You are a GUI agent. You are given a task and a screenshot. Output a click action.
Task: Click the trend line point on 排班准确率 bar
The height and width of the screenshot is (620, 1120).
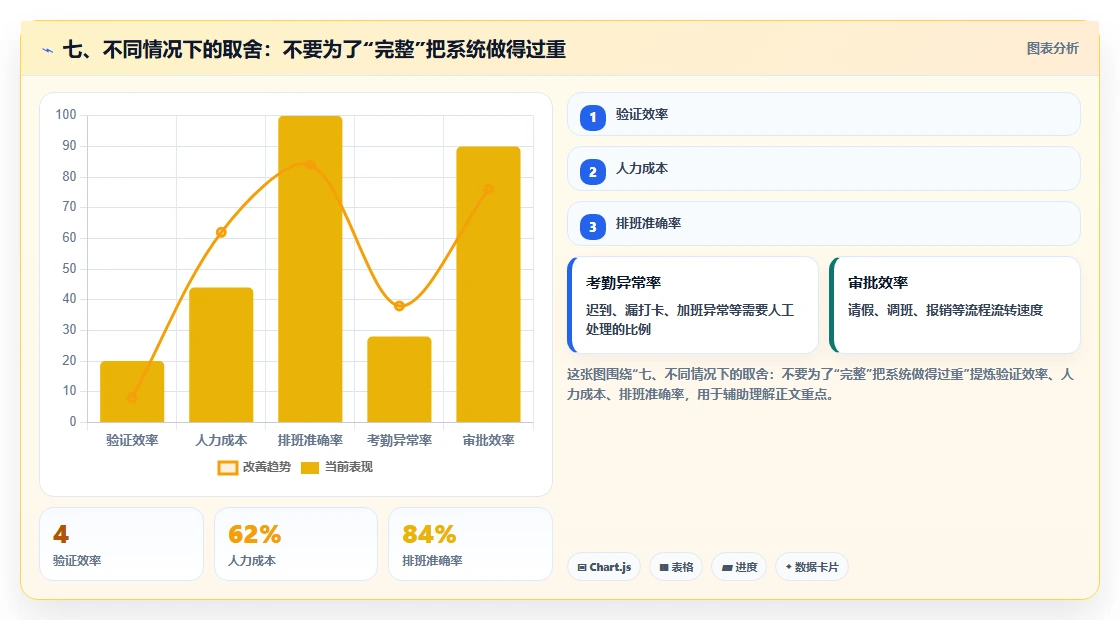pos(310,165)
